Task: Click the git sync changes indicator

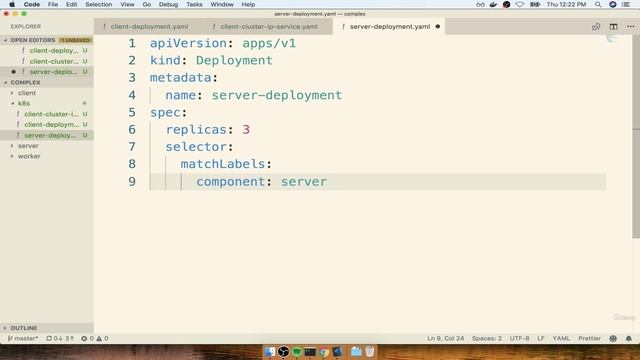Action: tap(60, 338)
